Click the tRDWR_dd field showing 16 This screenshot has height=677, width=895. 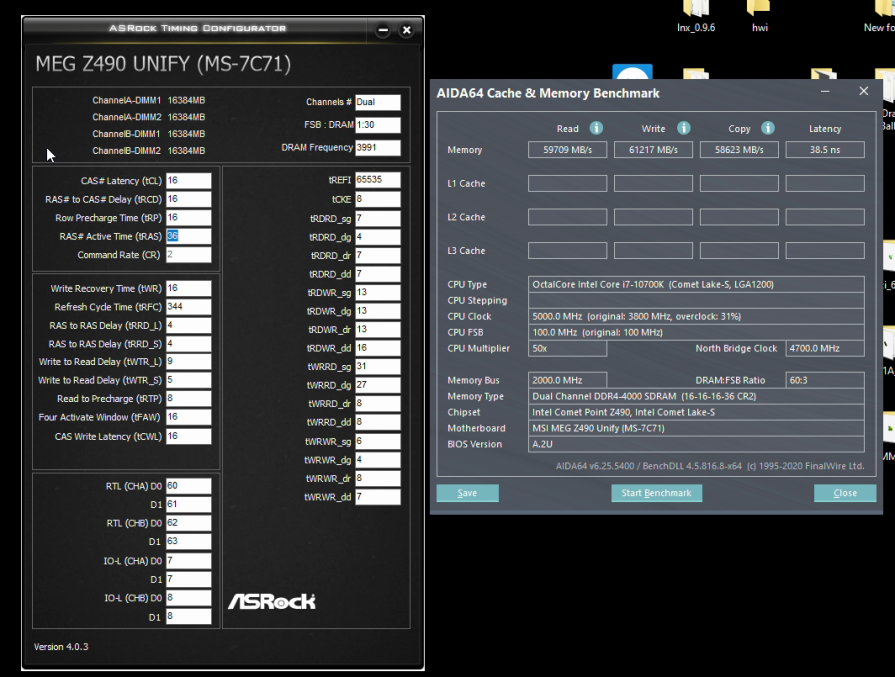pyautogui.click(x=378, y=348)
